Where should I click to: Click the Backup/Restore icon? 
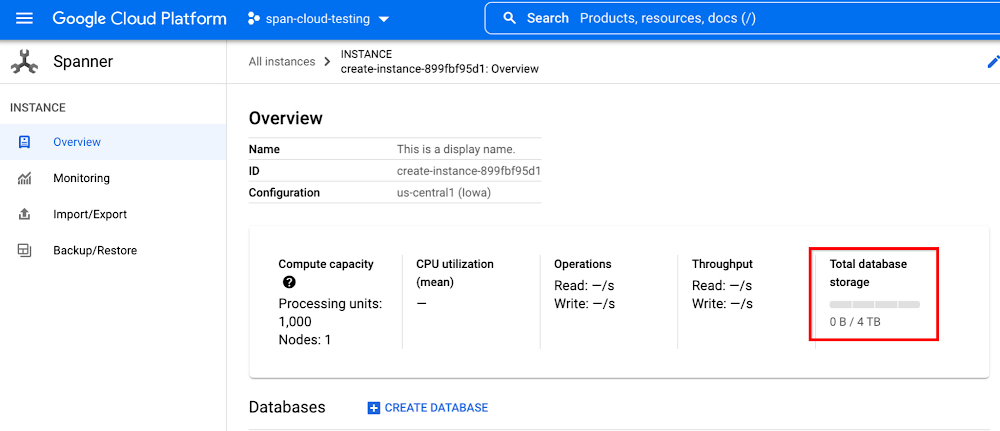pyautogui.click(x=25, y=250)
